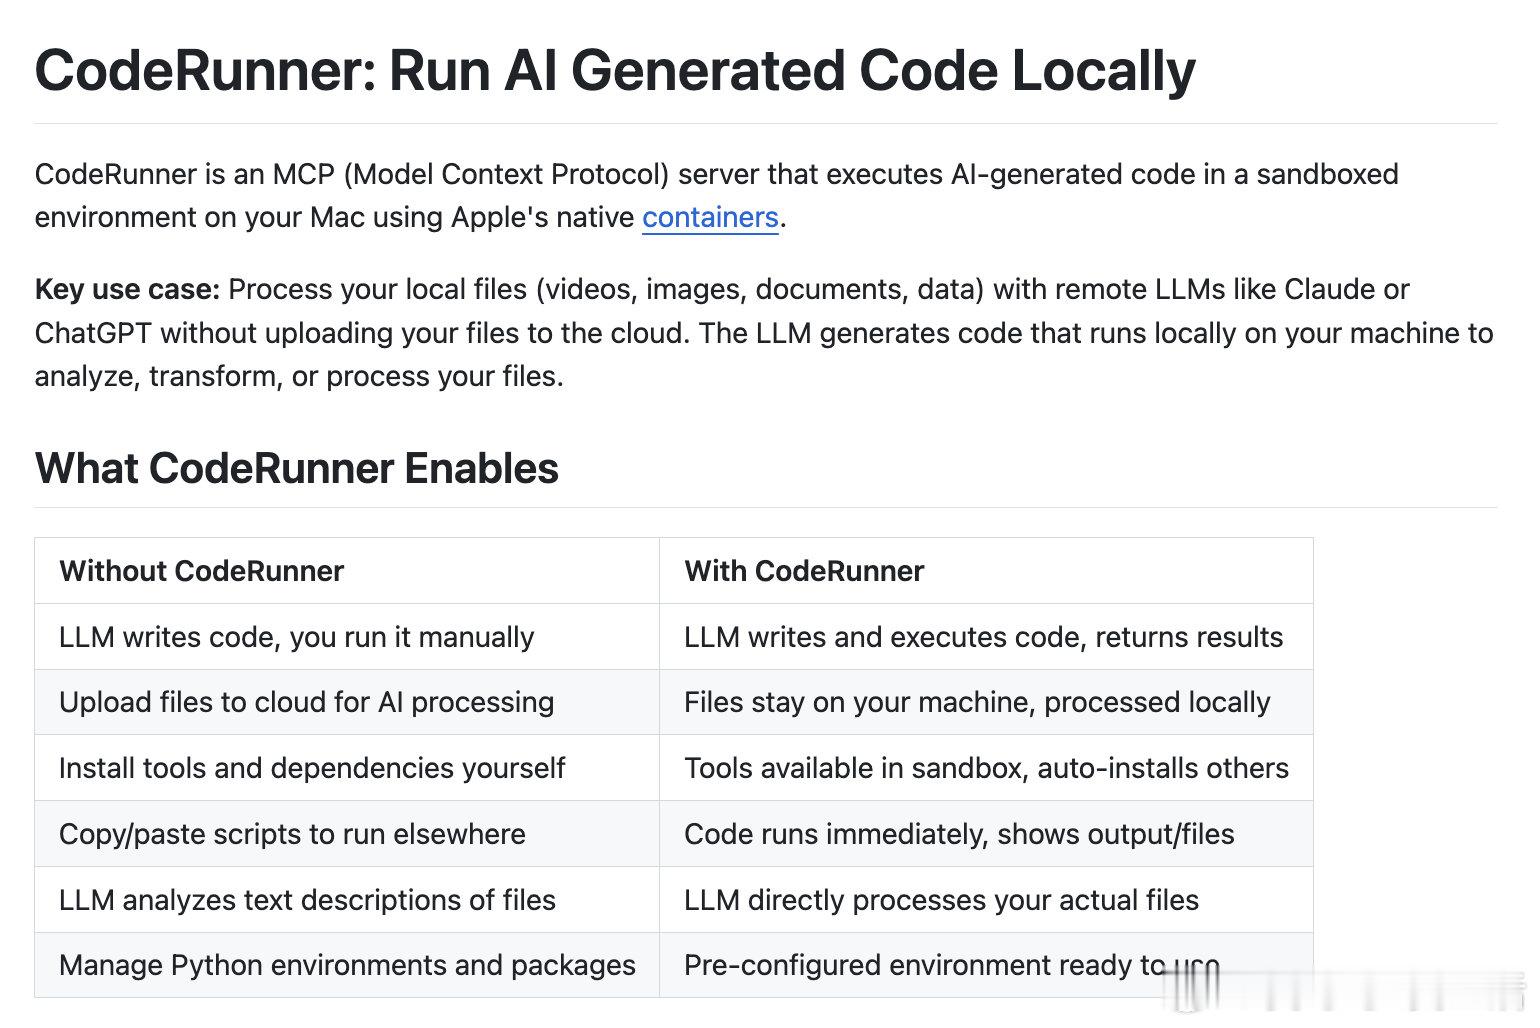1540x1028 pixels.
Task: Click cell "Install tools and dependencies yourself"
Action: pyautogui.click(x=347, y=768)
